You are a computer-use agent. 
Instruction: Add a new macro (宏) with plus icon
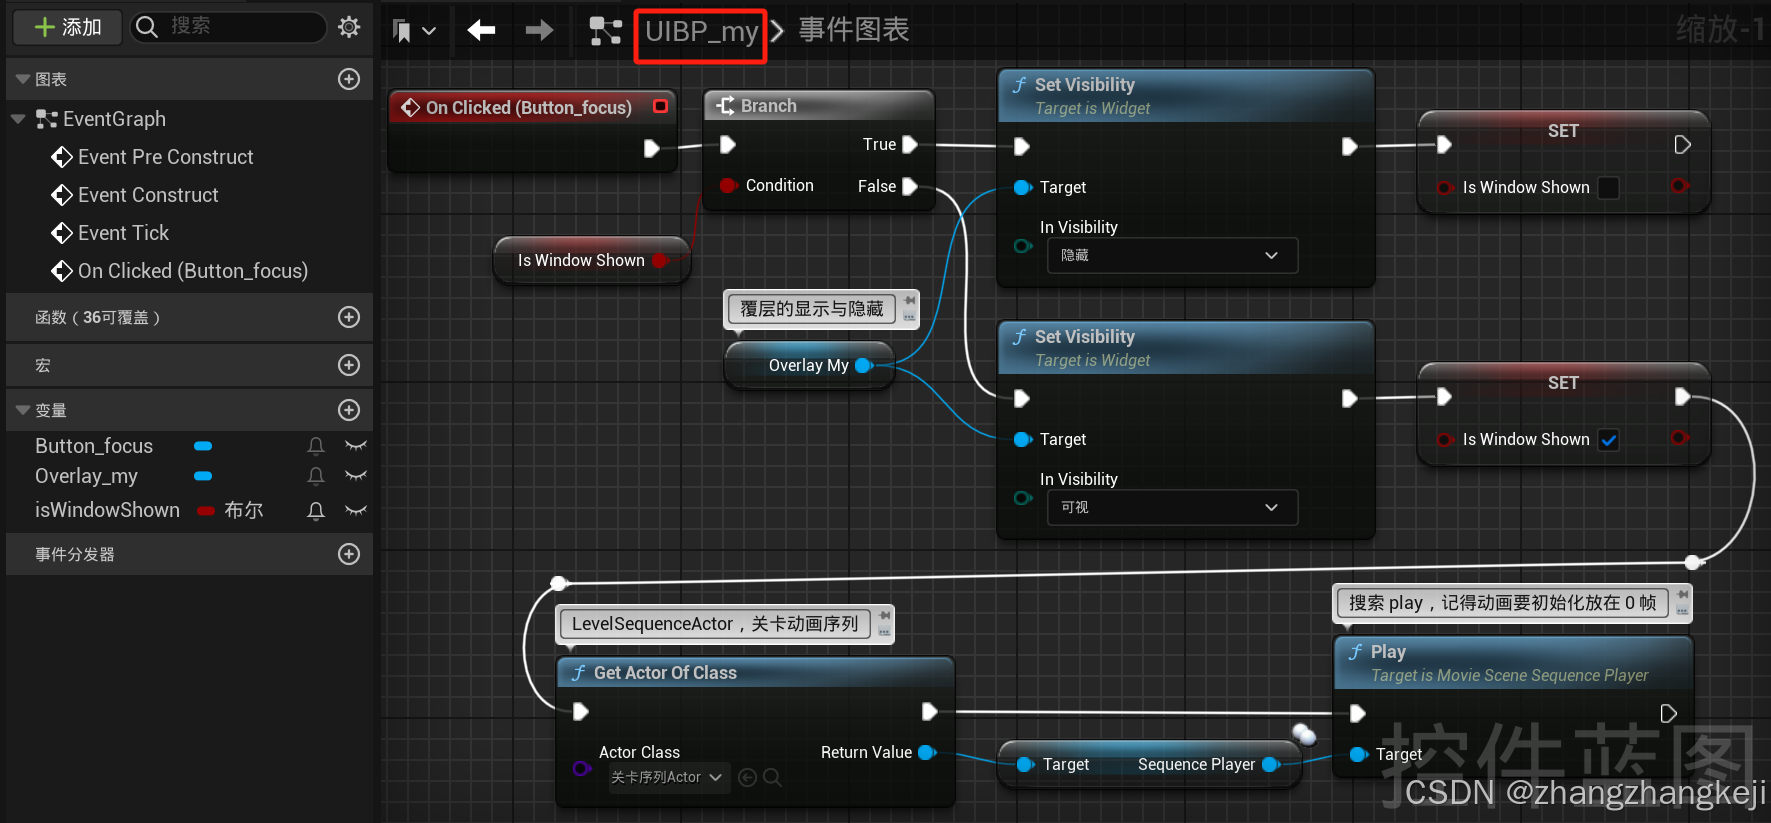349,365
